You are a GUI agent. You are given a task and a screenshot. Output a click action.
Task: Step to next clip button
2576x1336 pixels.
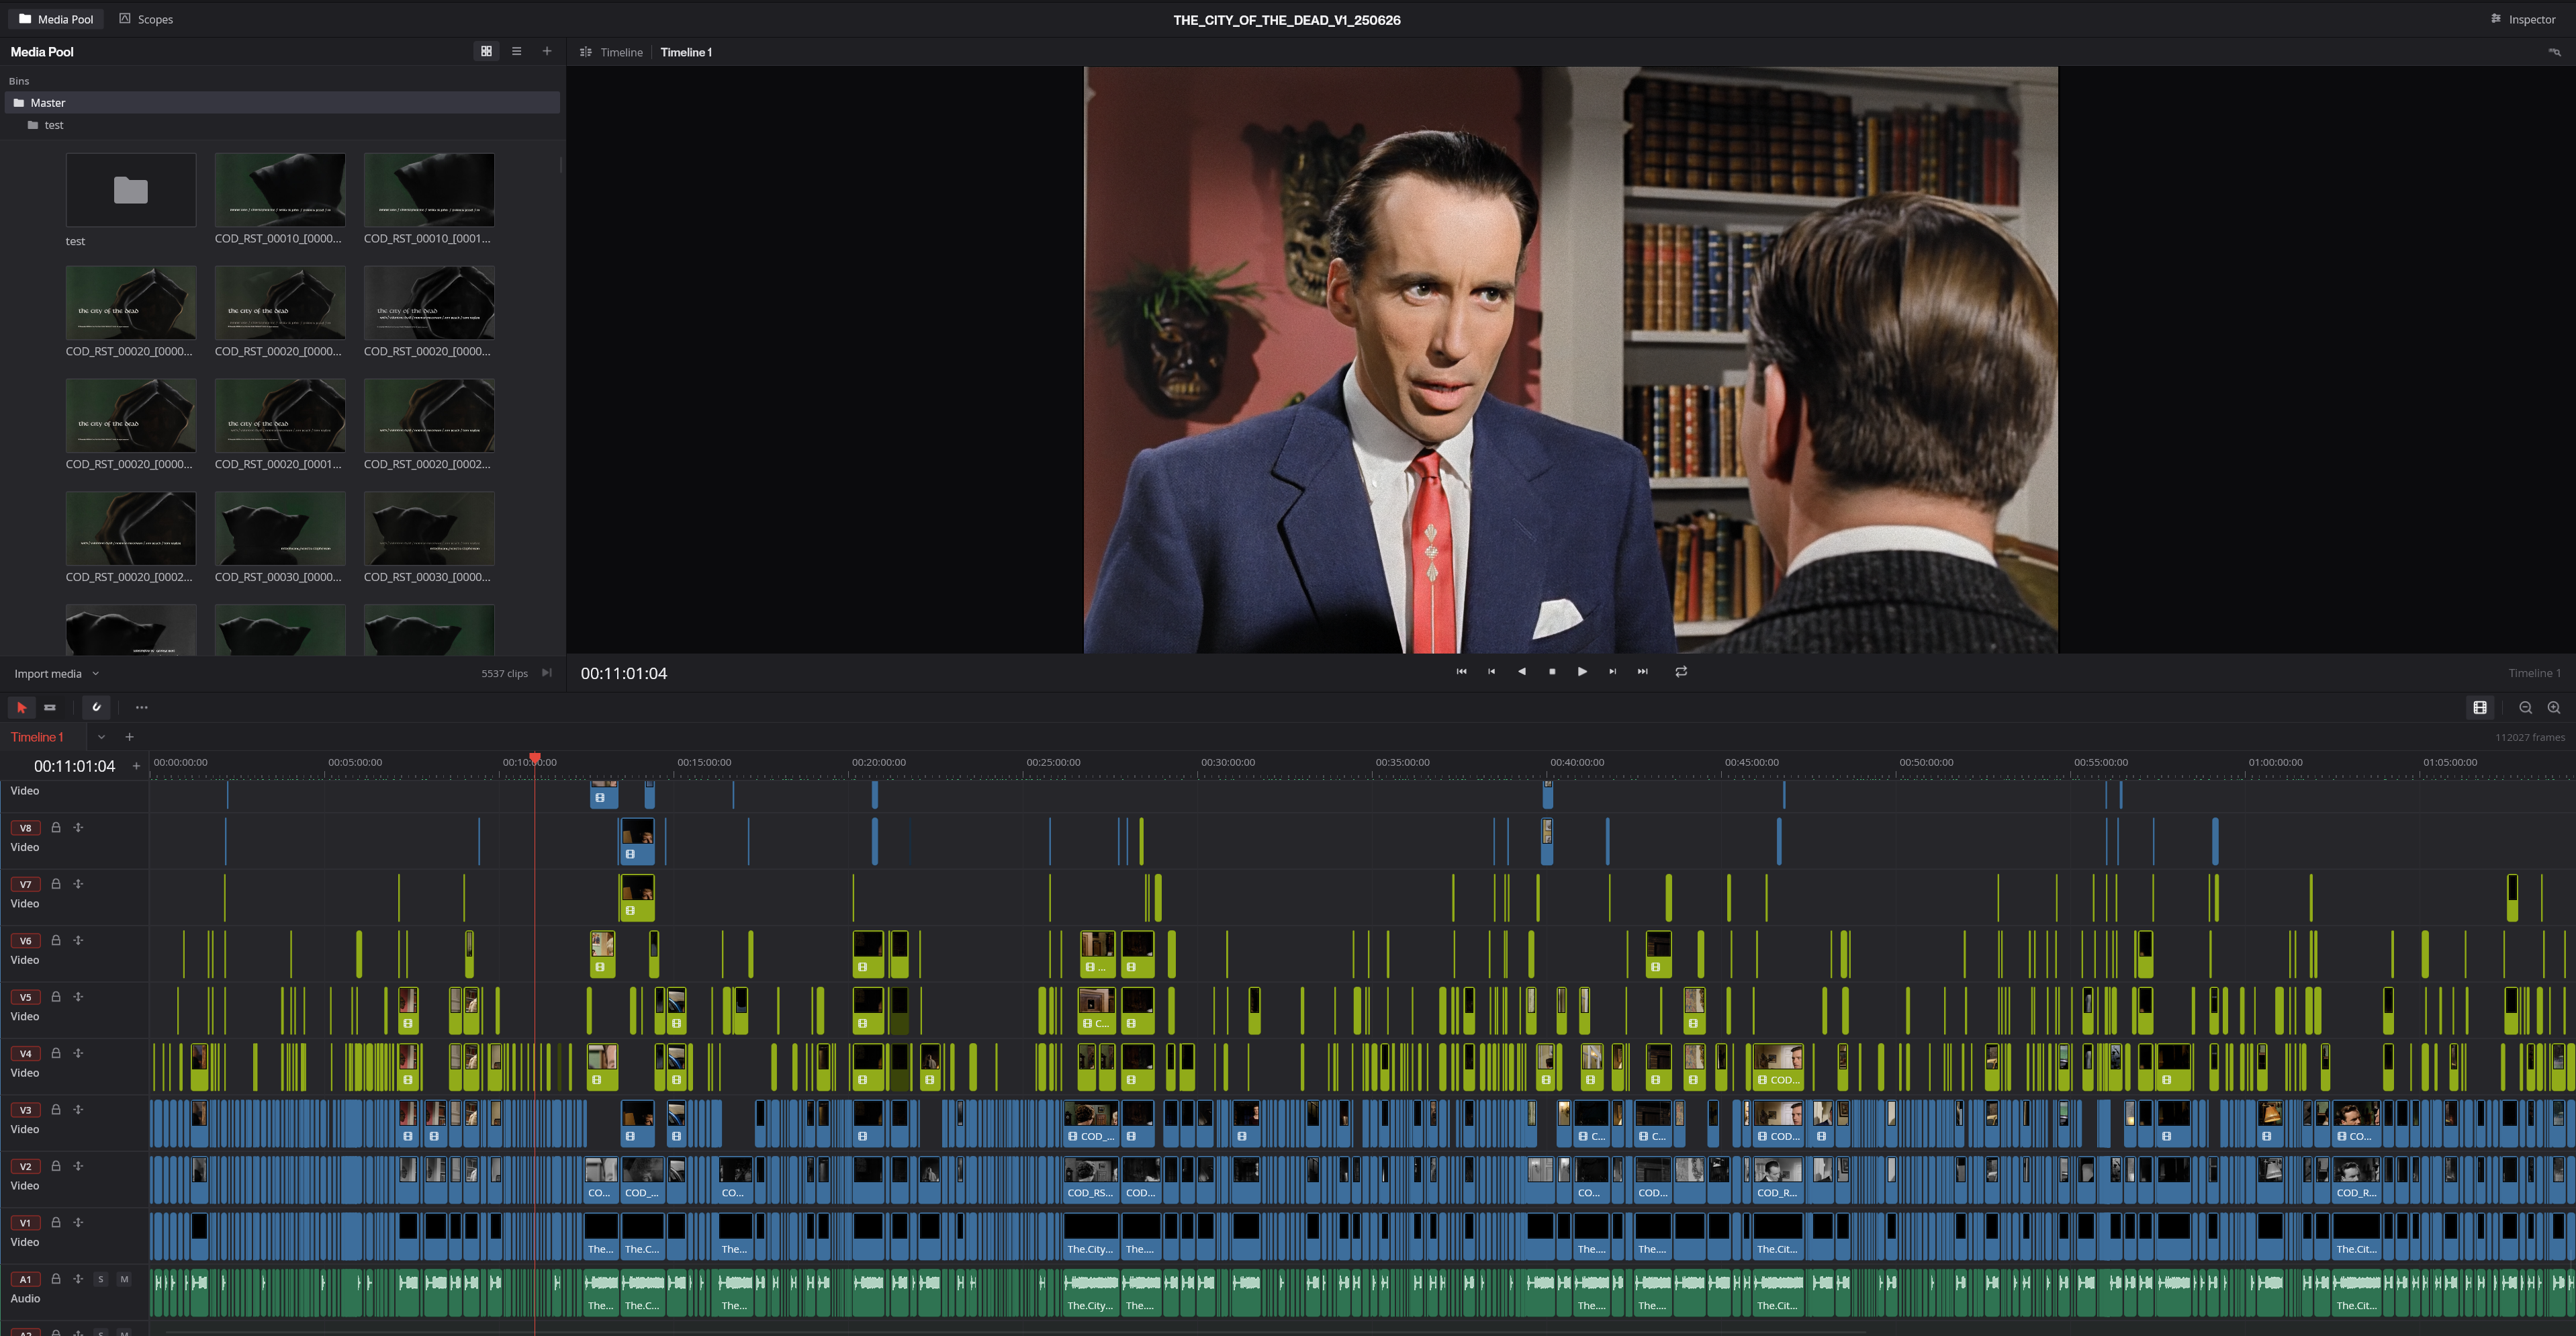pos(1612,672)
